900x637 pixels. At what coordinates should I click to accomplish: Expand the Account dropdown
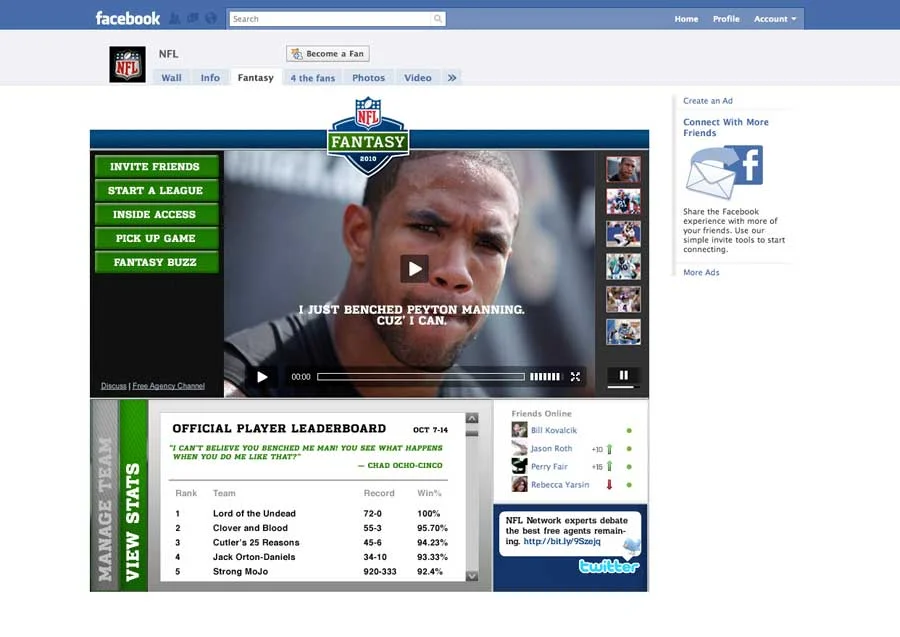pyautogui.click(x=775, y=19)
